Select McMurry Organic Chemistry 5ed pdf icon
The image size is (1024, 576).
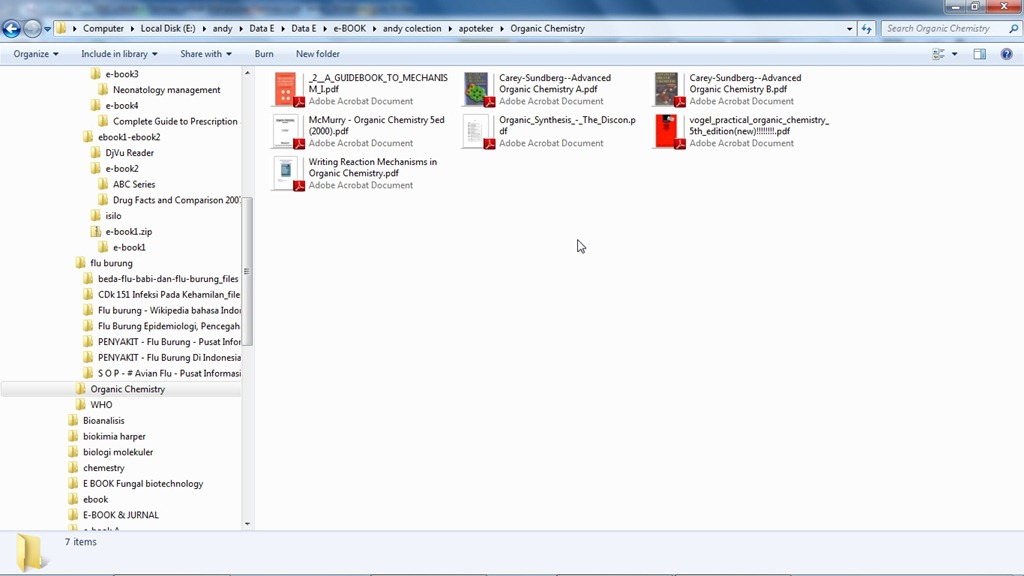(288, 131)
